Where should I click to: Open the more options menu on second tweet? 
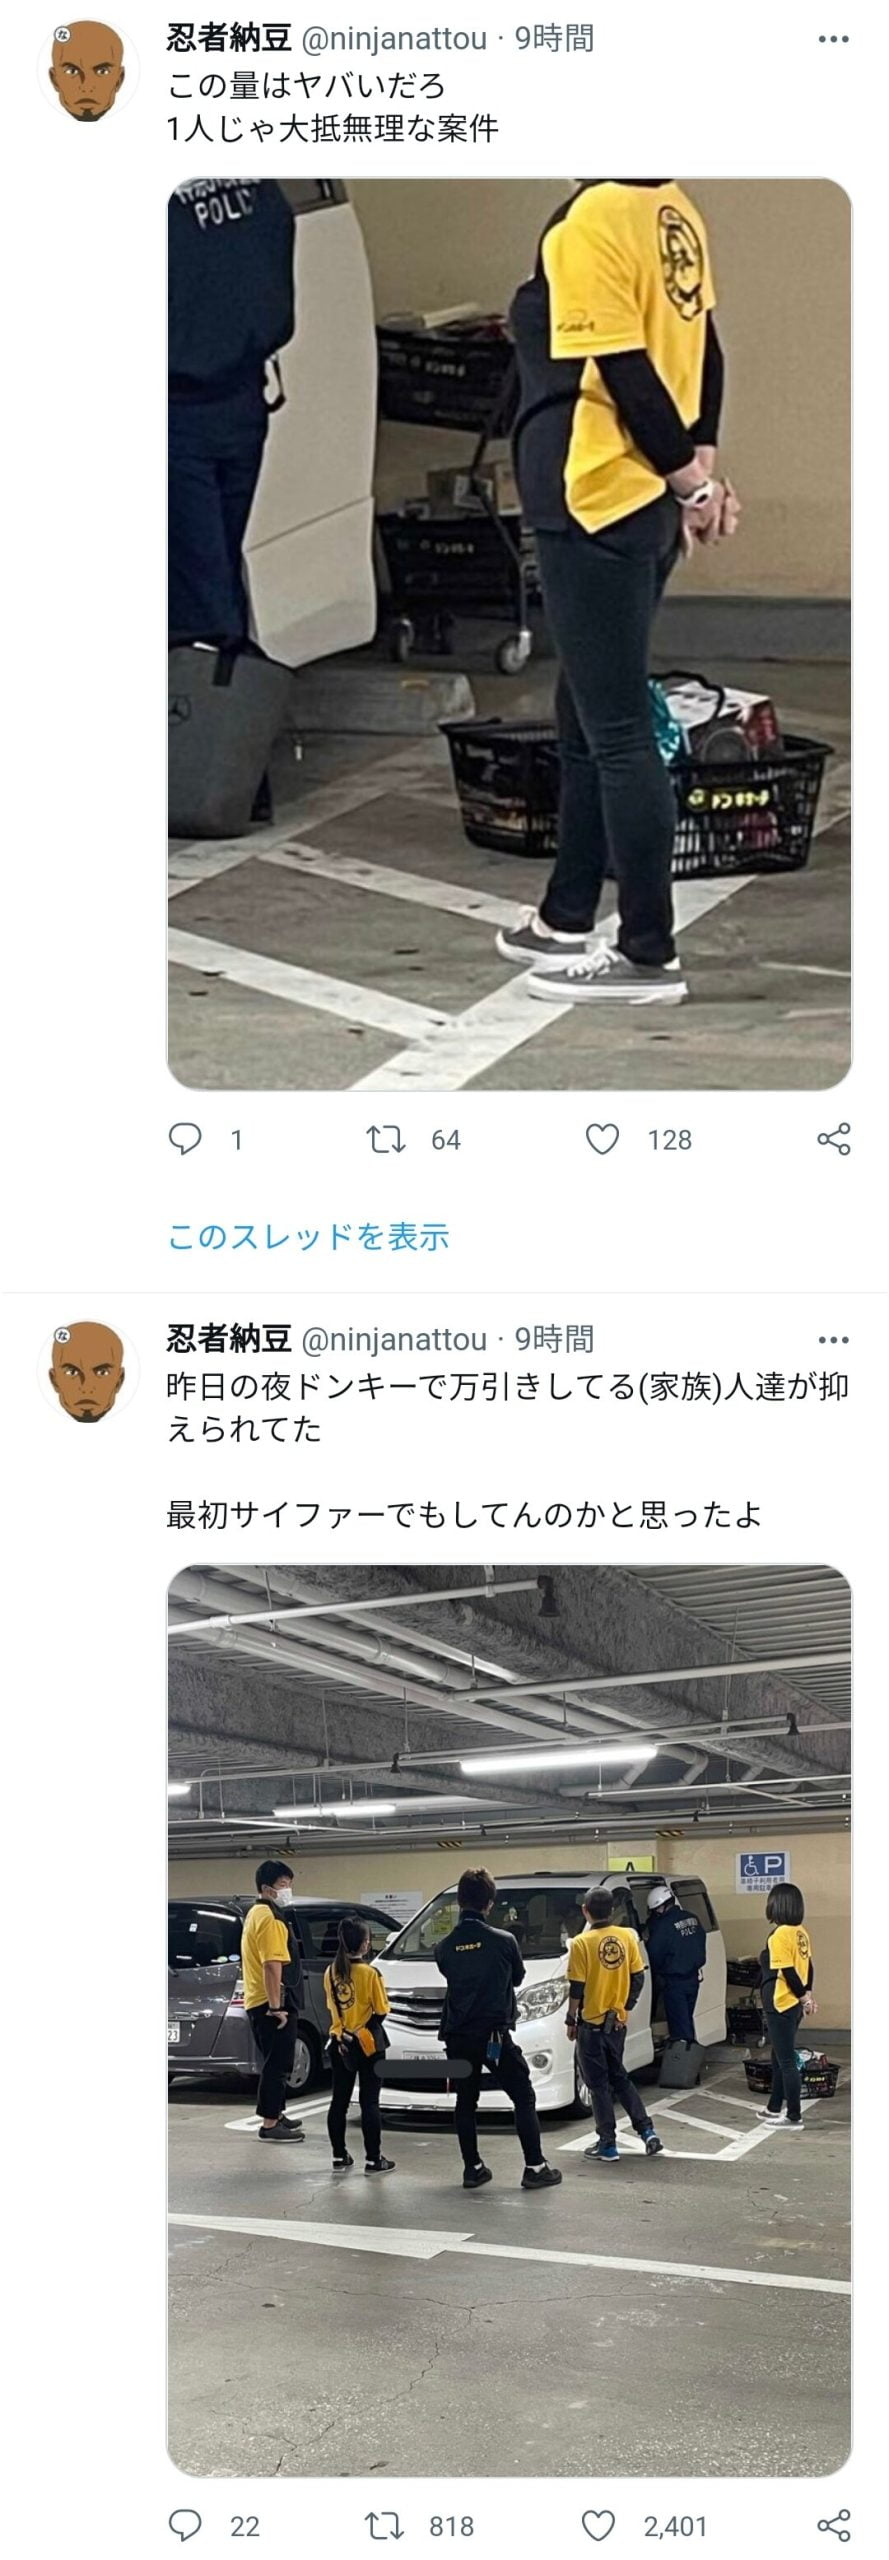(833, 1340)
